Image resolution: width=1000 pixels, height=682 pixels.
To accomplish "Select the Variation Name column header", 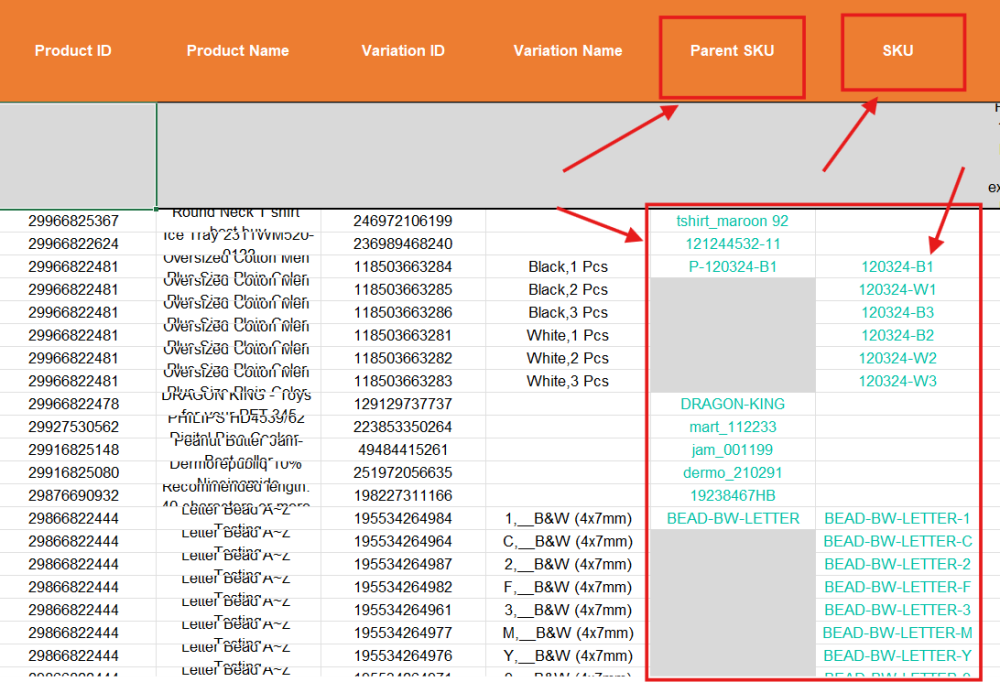I will tap(567, 51).
